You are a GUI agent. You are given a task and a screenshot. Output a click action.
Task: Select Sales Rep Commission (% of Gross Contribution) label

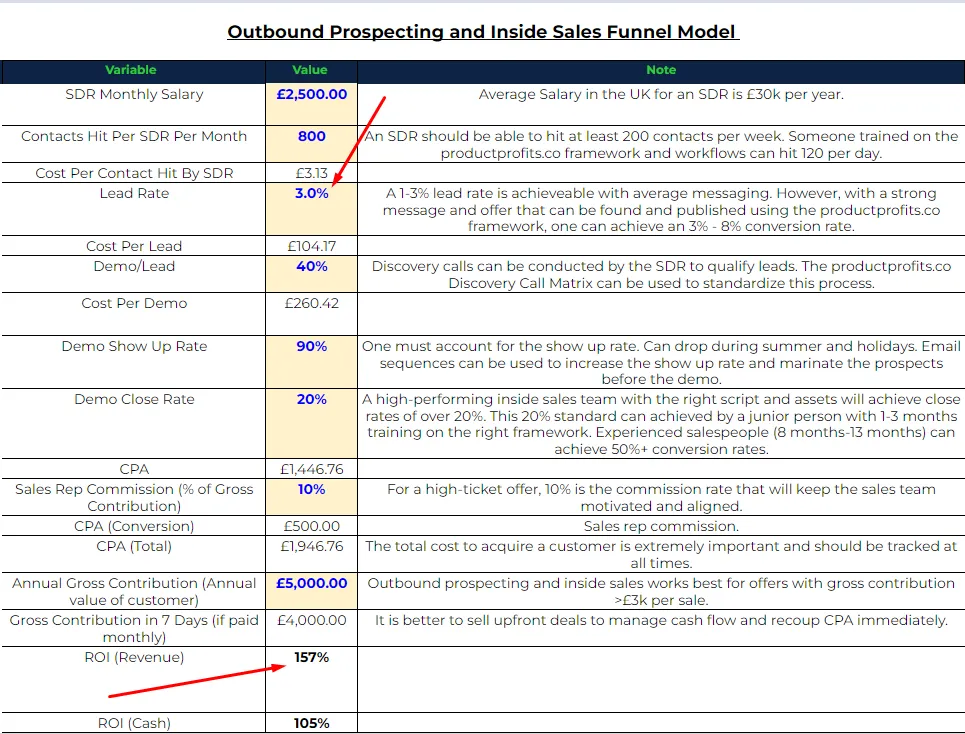click(134, 497)
